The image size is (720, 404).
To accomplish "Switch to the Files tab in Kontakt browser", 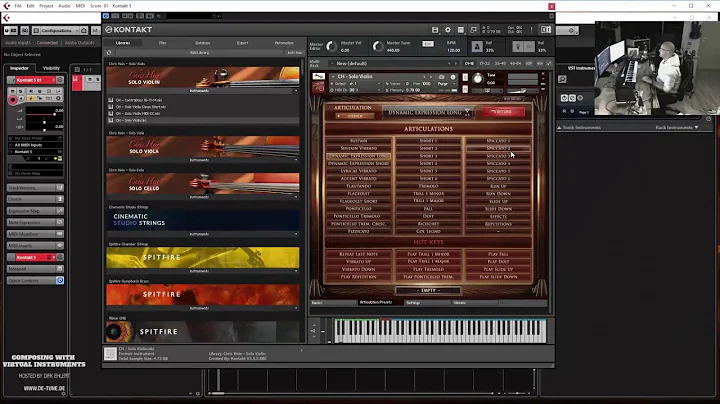I will 163,43.
